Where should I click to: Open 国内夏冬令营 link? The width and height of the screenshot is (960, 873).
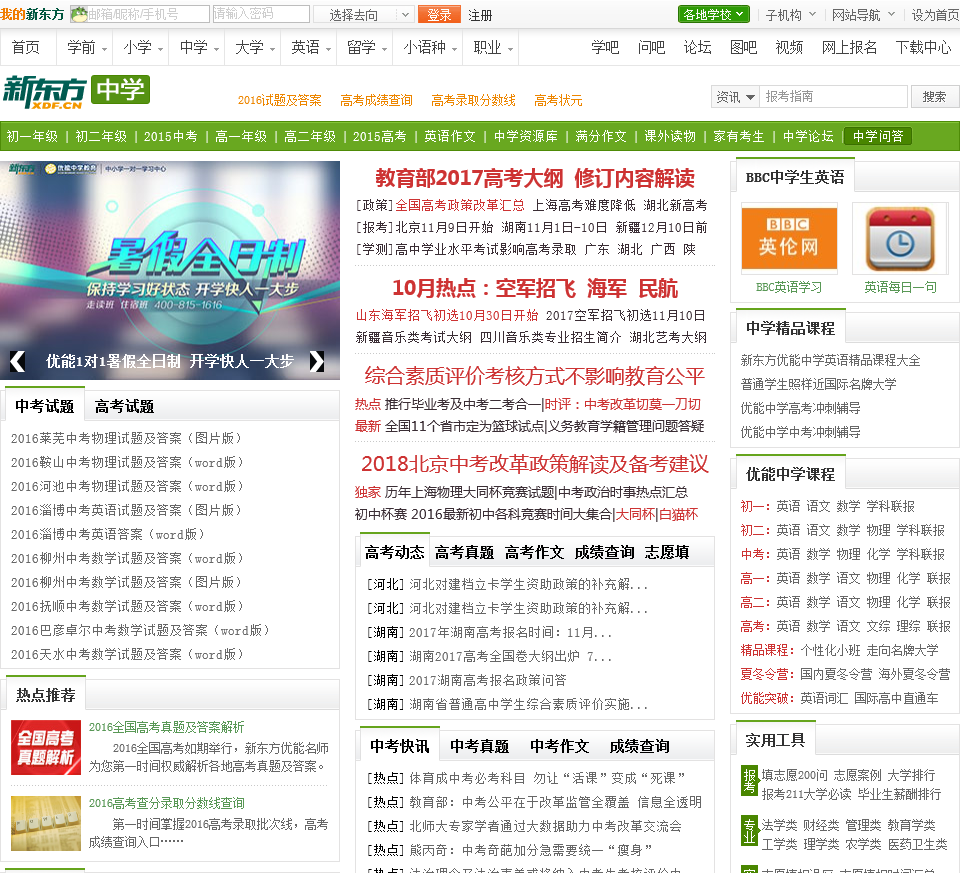836,675
